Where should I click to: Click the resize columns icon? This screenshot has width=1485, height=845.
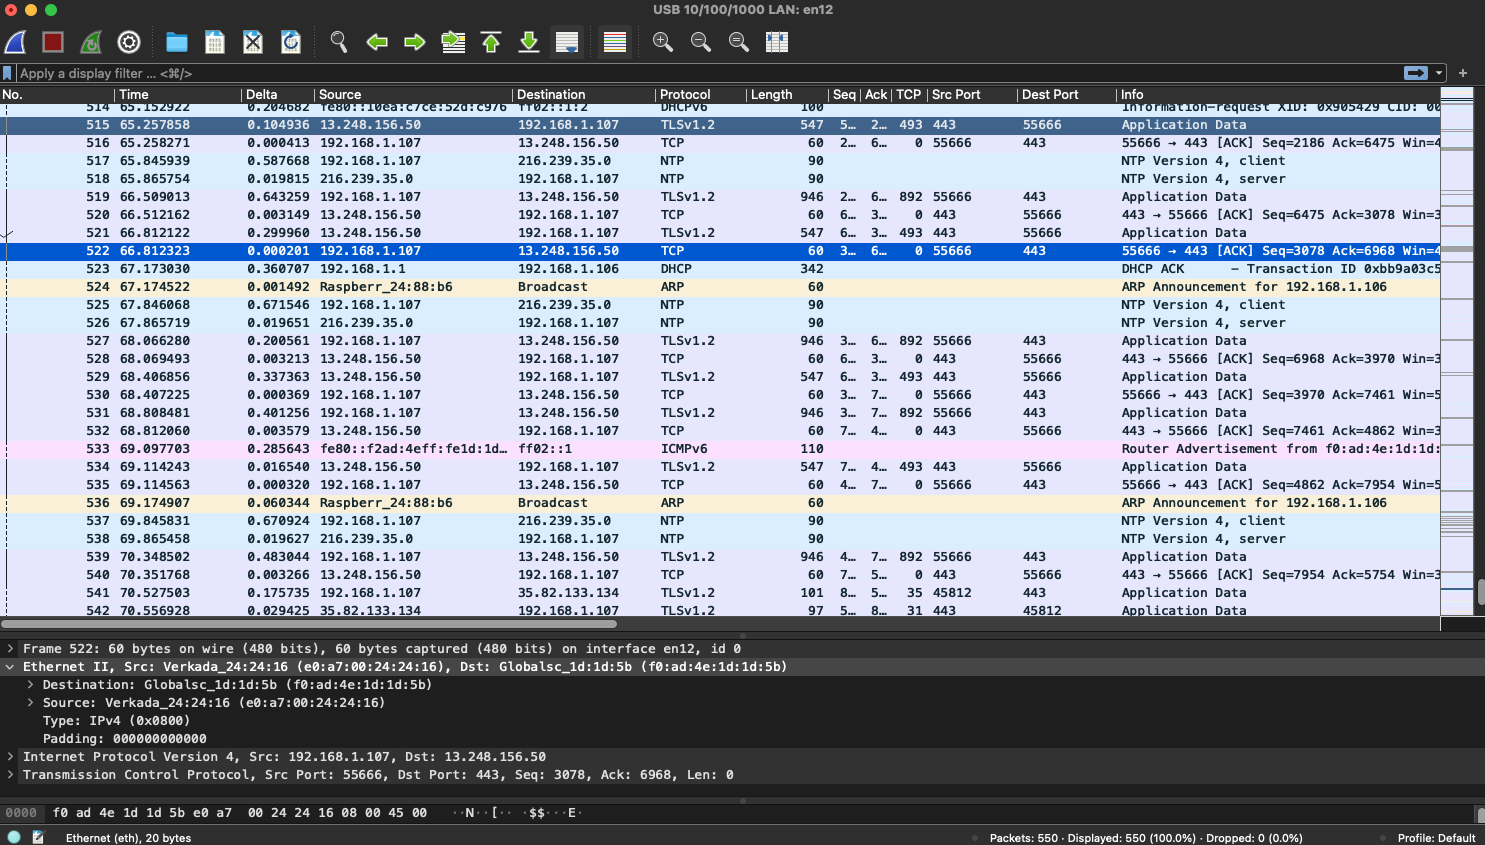point(777,42)
